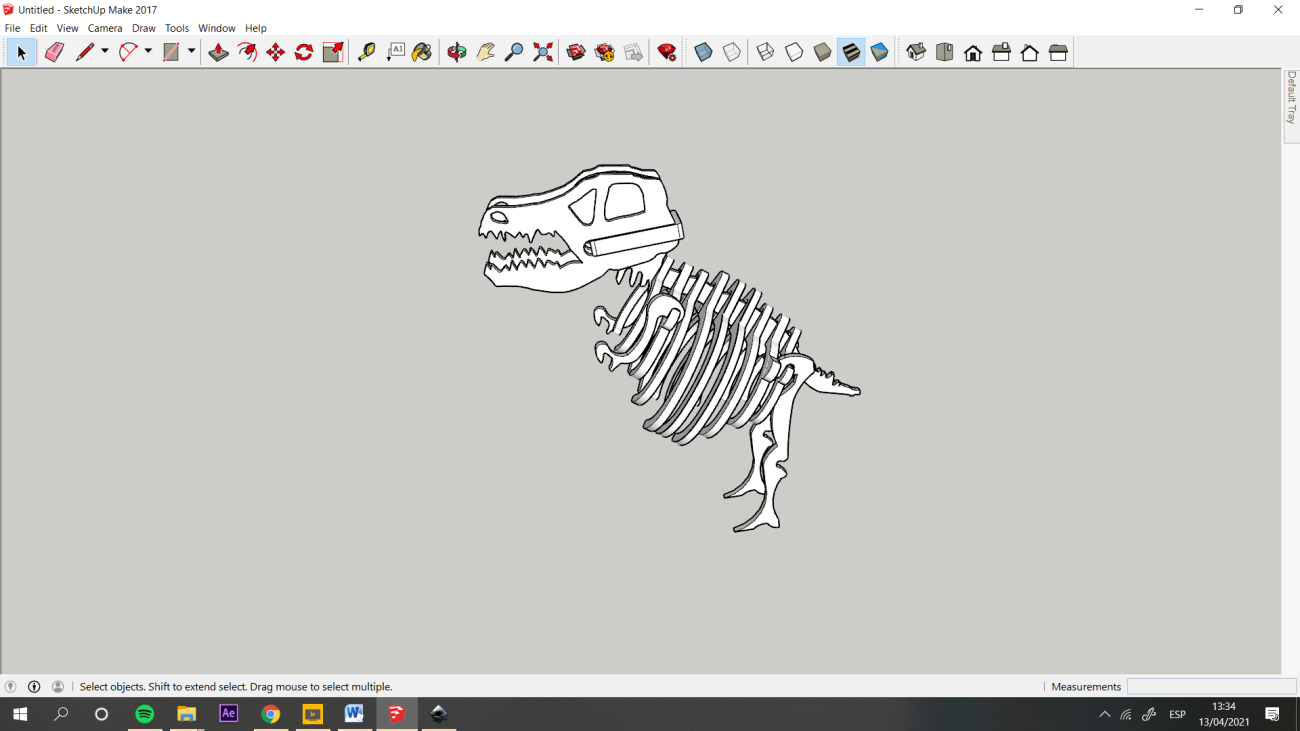Open the 3D Warehouse icon

[576, 53]
